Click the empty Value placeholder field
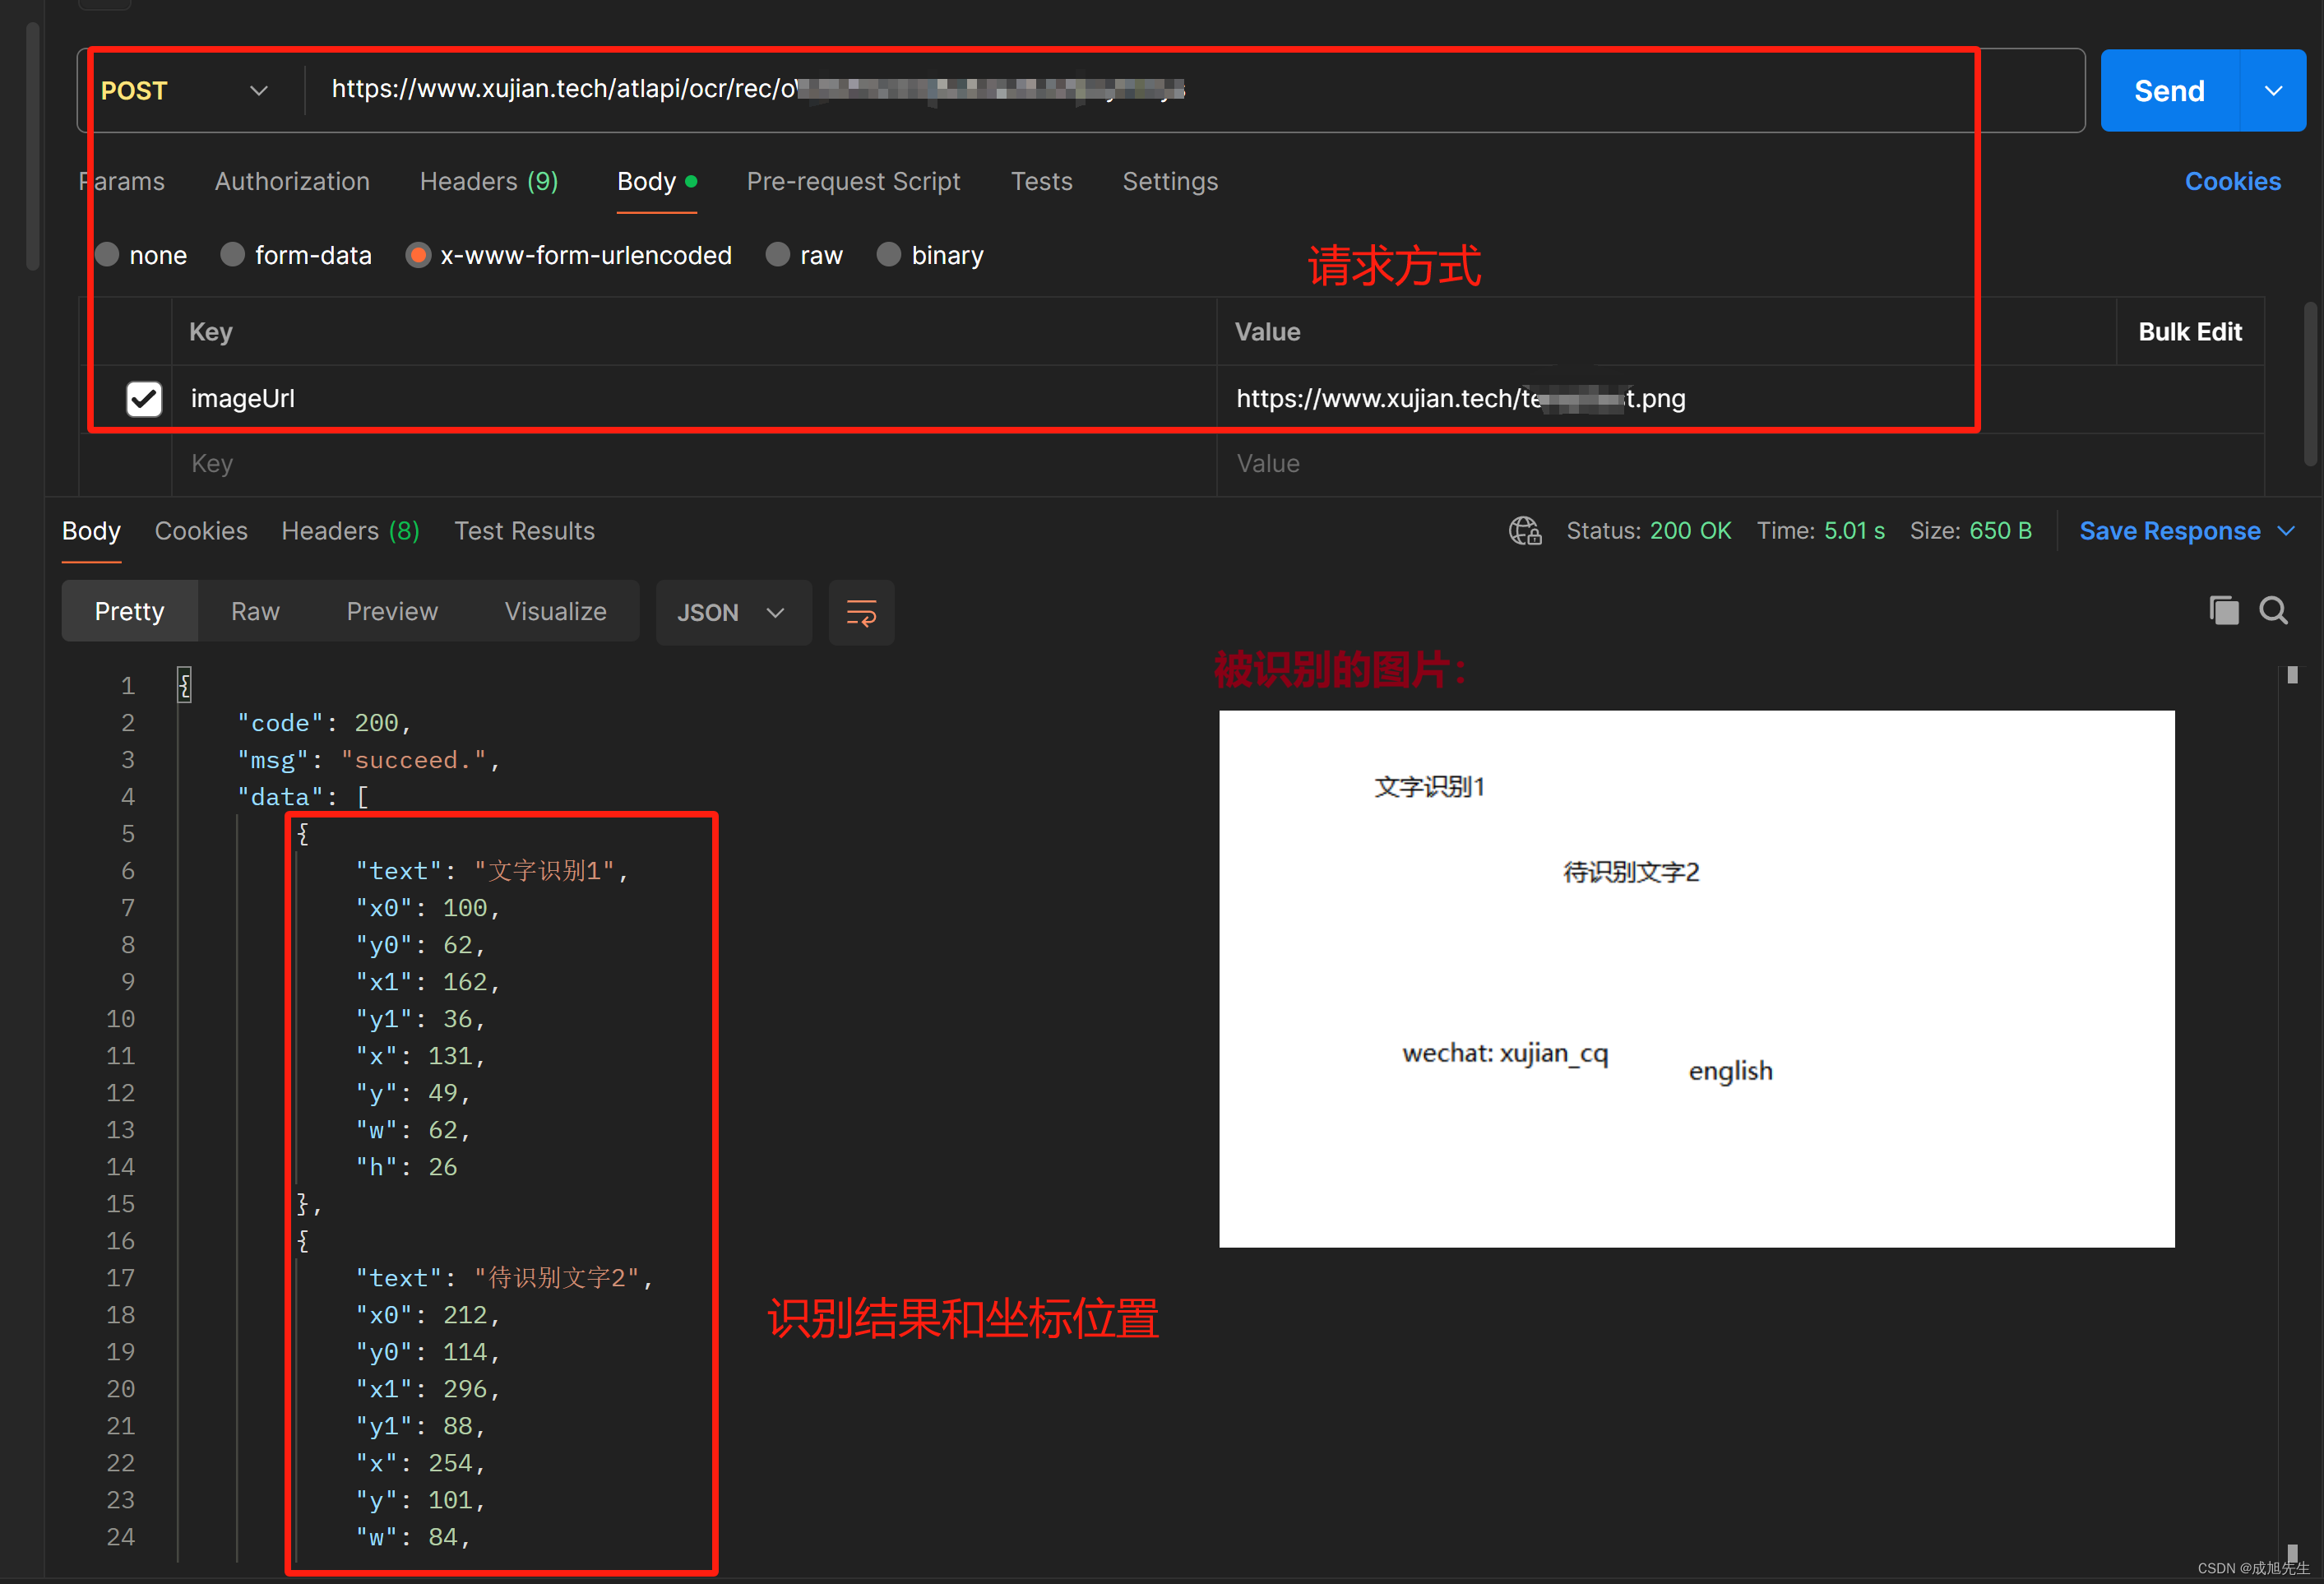This screenshot has height=1584, width=2324. coord(1740,464)
